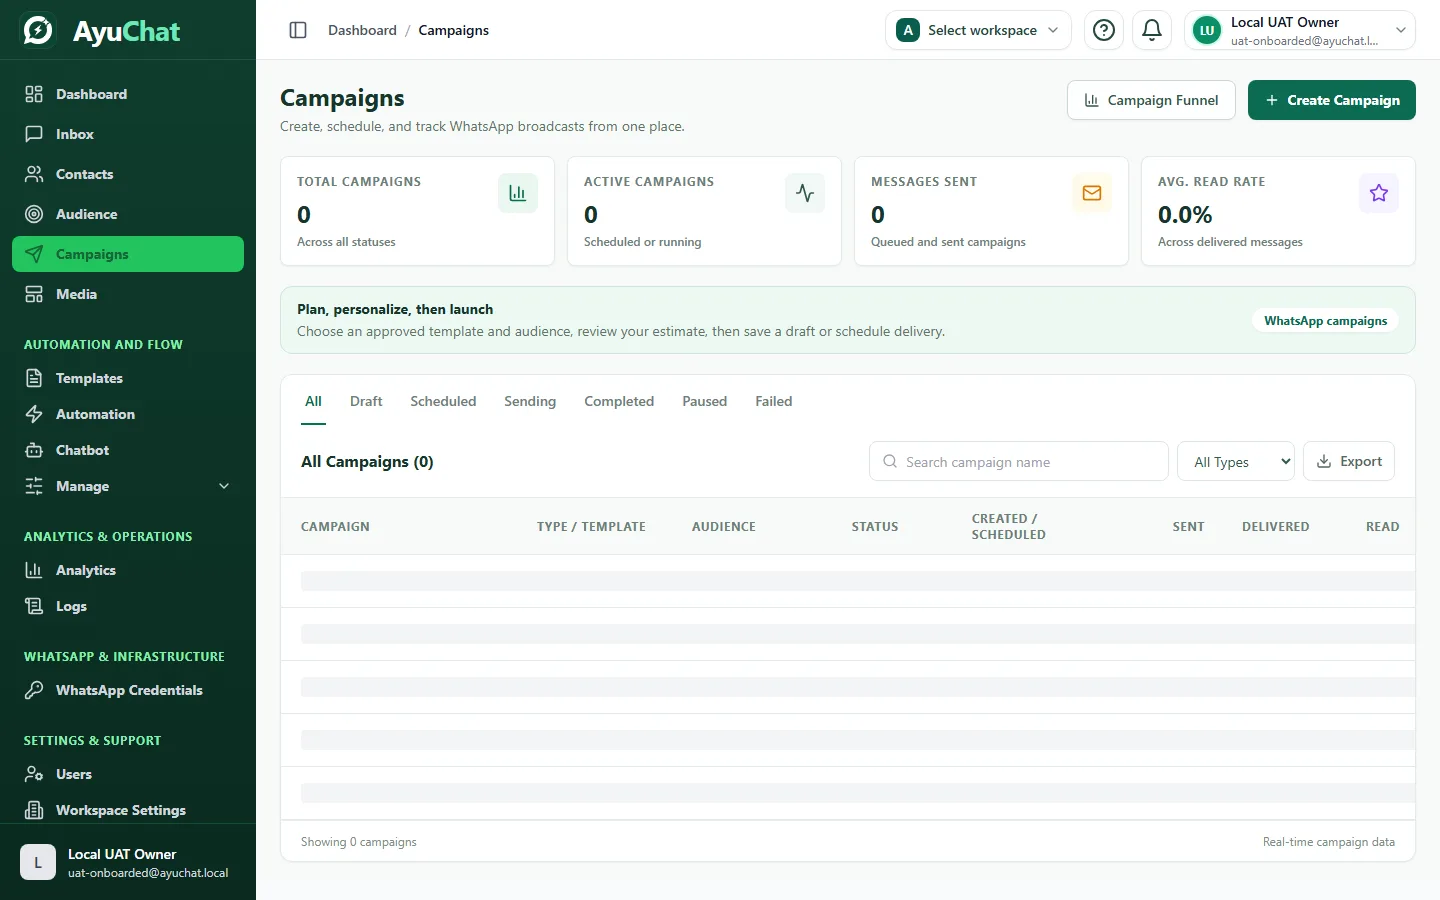Click the Inbox message icon
Screen dimensions: 1440x900
point(34,134)
